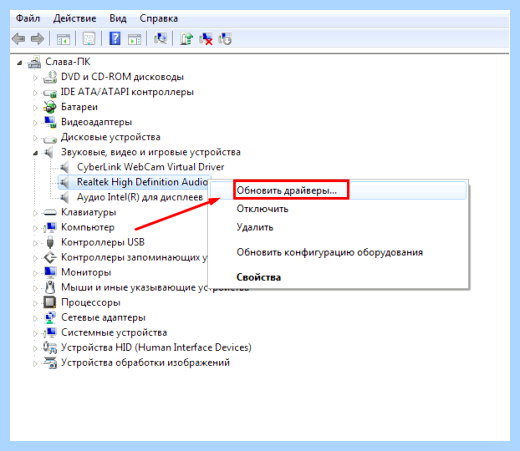Click the Контроллеры USB plug icon
This screenshot has height=451, width=520.
click(50, 242)
